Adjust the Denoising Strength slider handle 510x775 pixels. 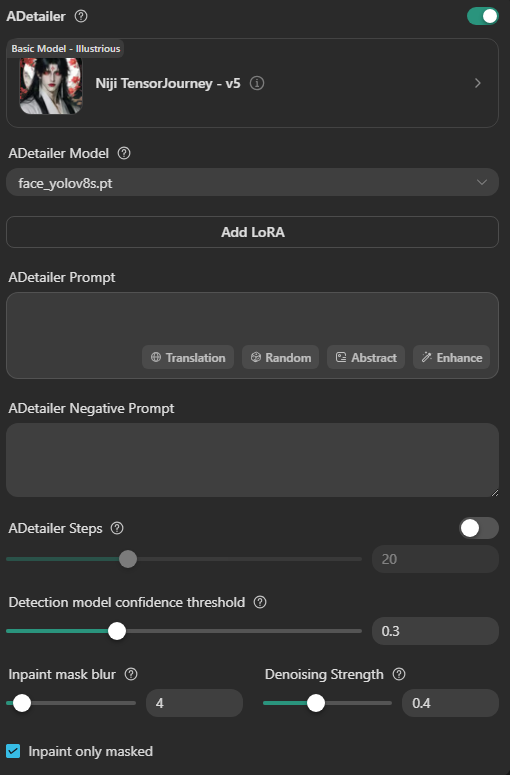coord(316,703)
